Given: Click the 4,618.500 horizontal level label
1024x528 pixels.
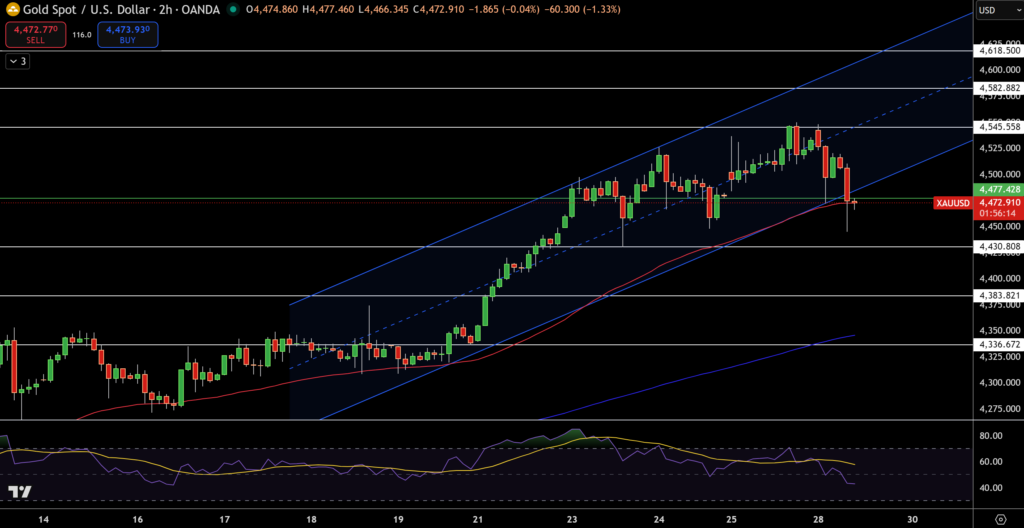Looking at the screenshot, I should (x=998, y=50).
